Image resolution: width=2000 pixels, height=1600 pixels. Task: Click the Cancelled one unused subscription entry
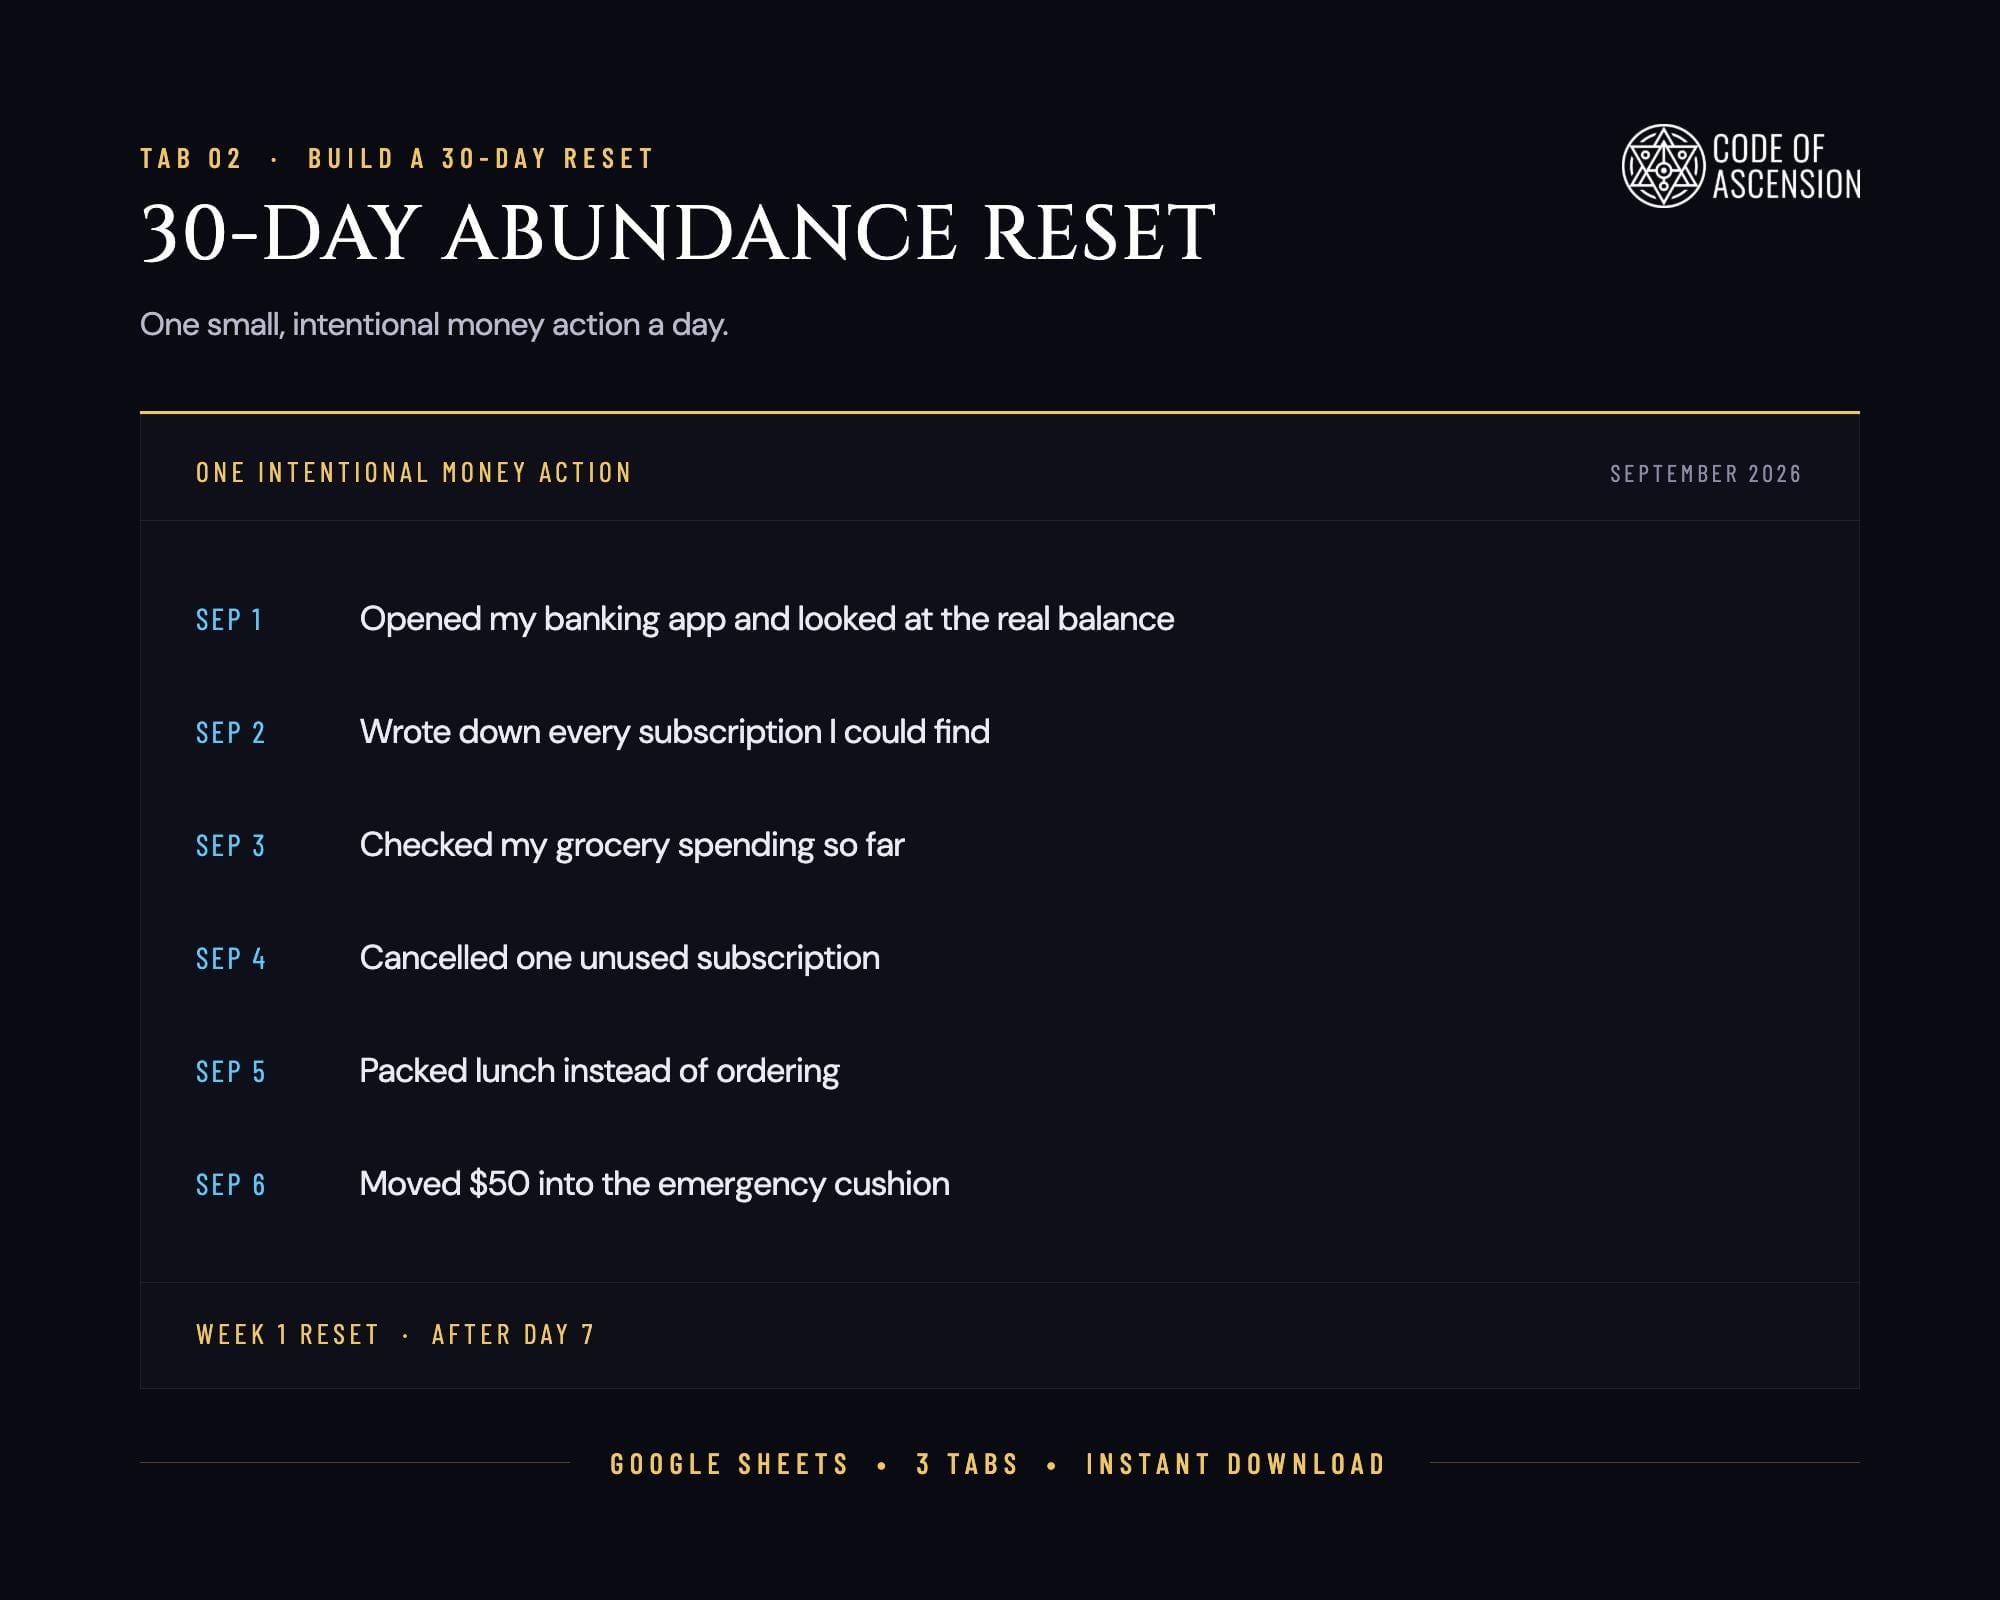[x=620, y=958]
